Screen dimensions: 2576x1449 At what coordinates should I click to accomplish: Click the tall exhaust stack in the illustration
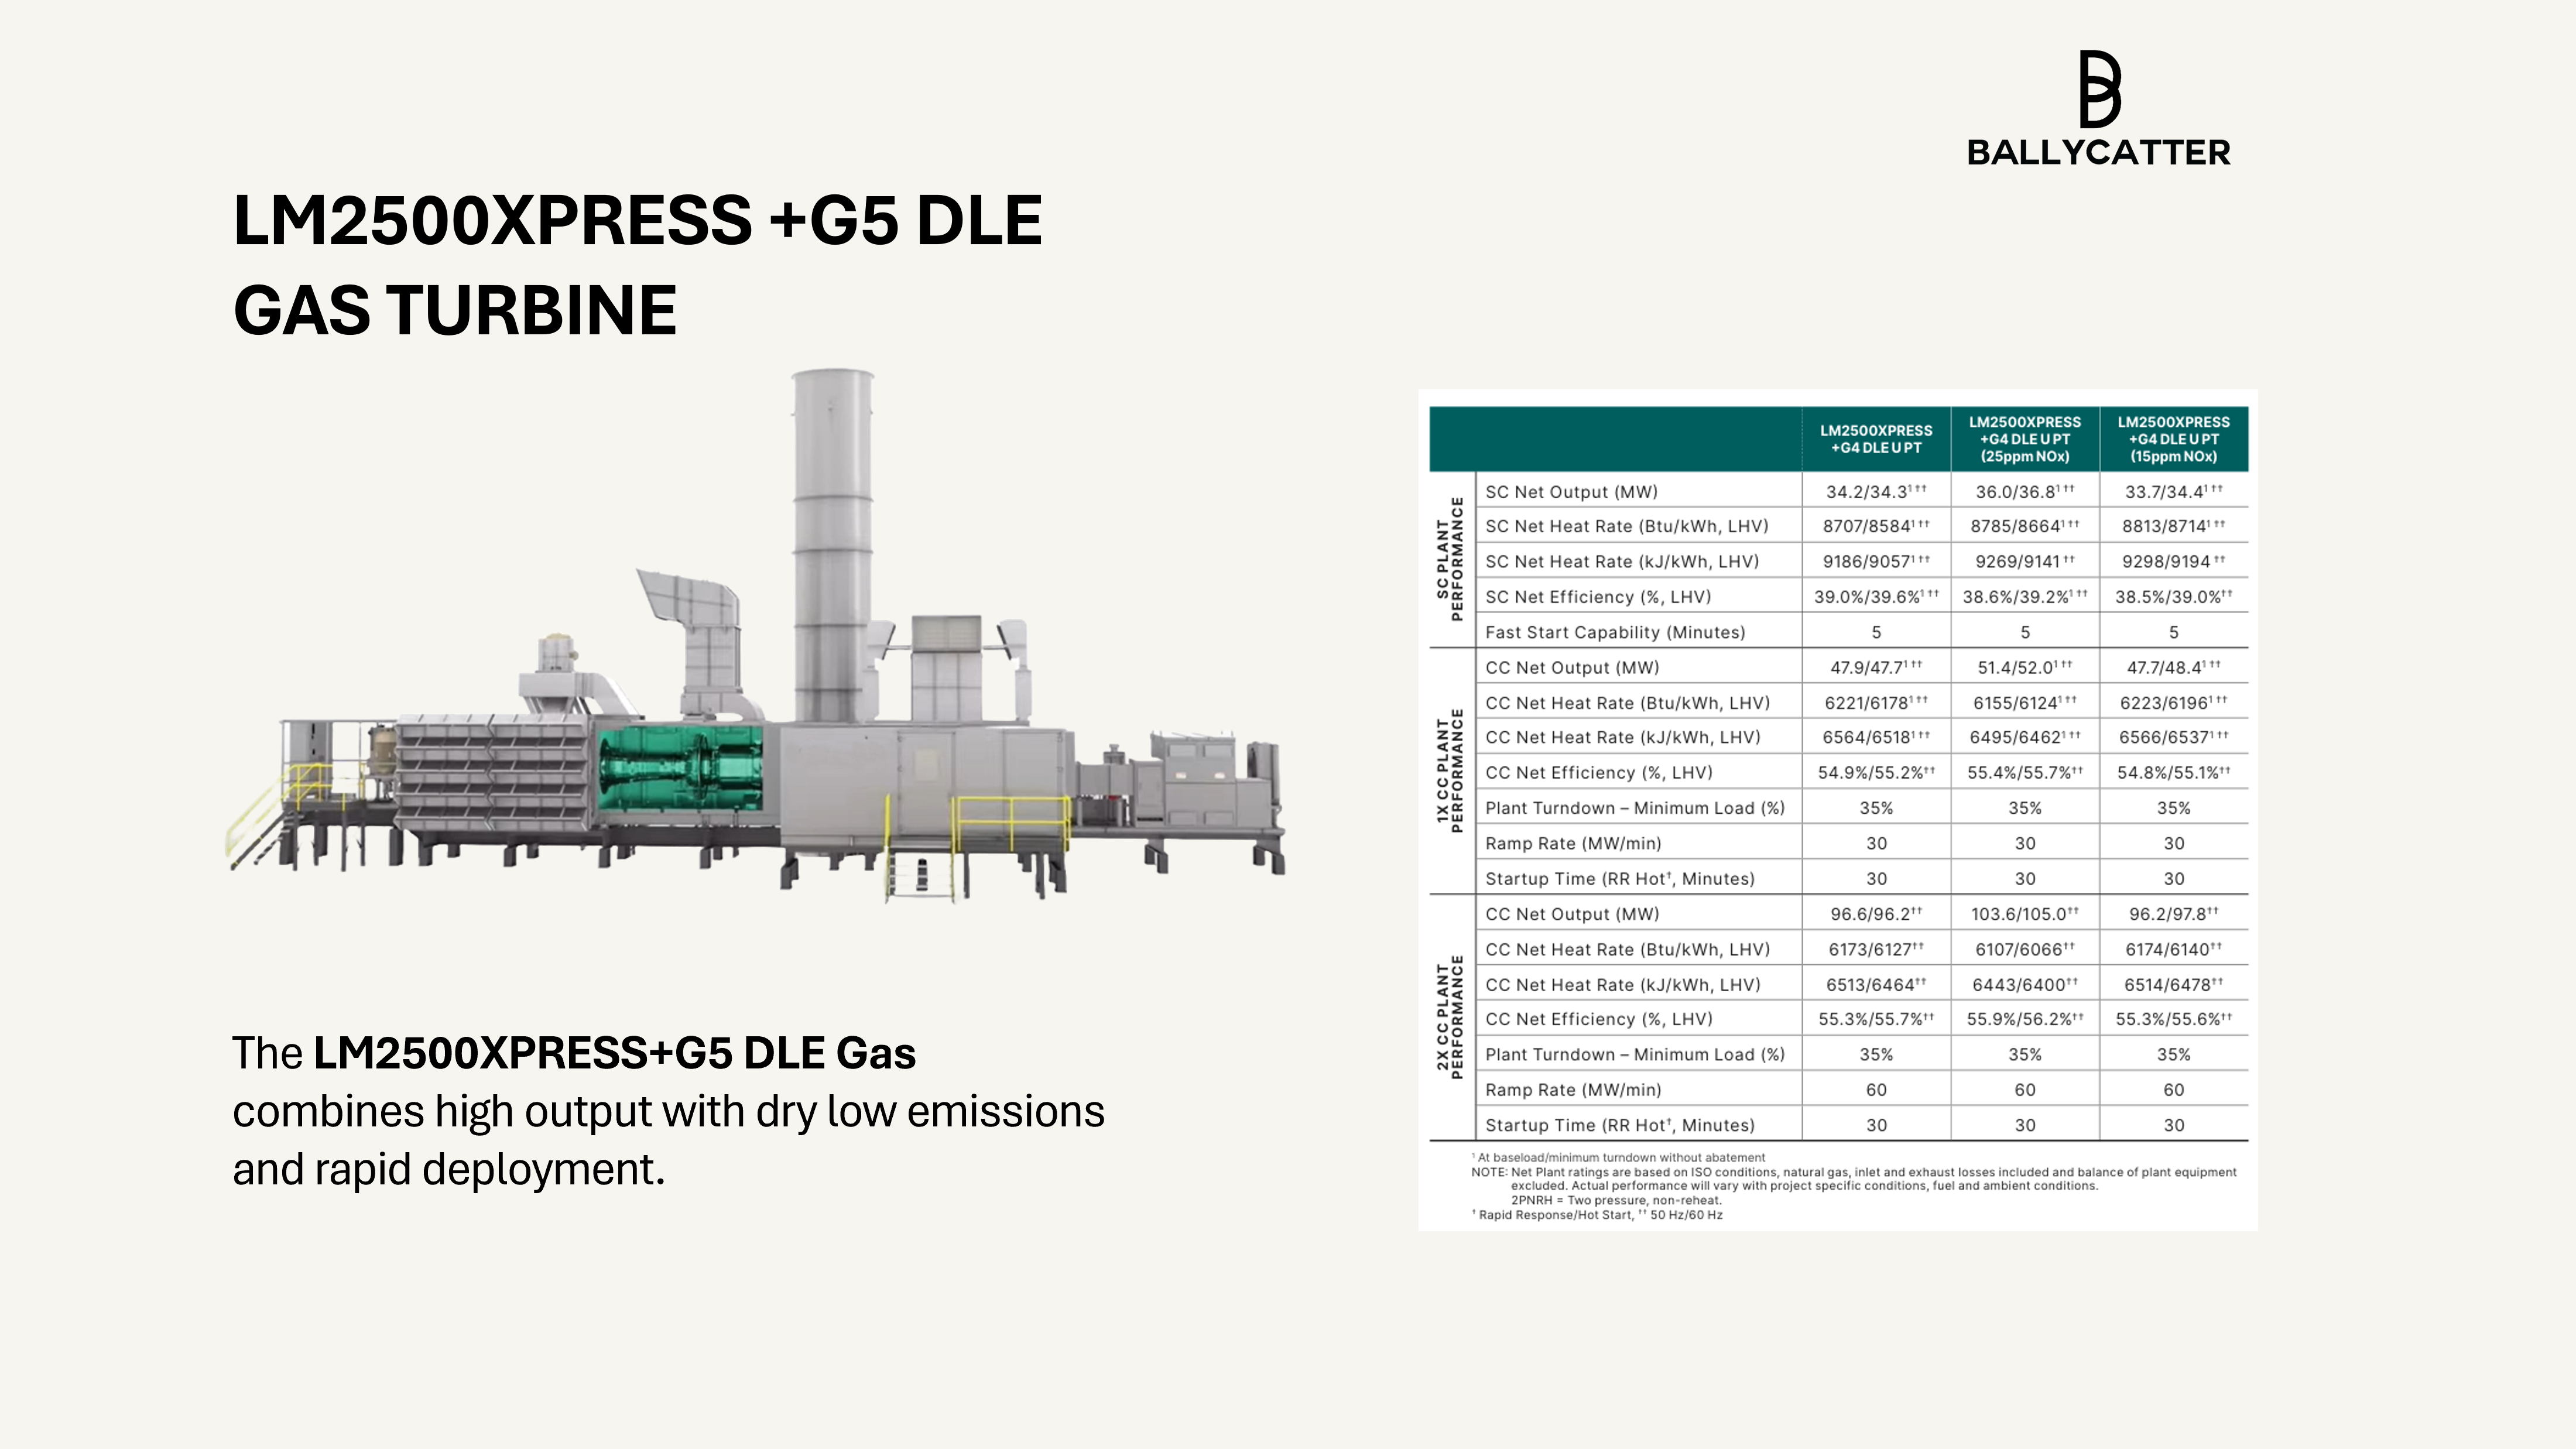pyautogui.click(x=833, y=545)
